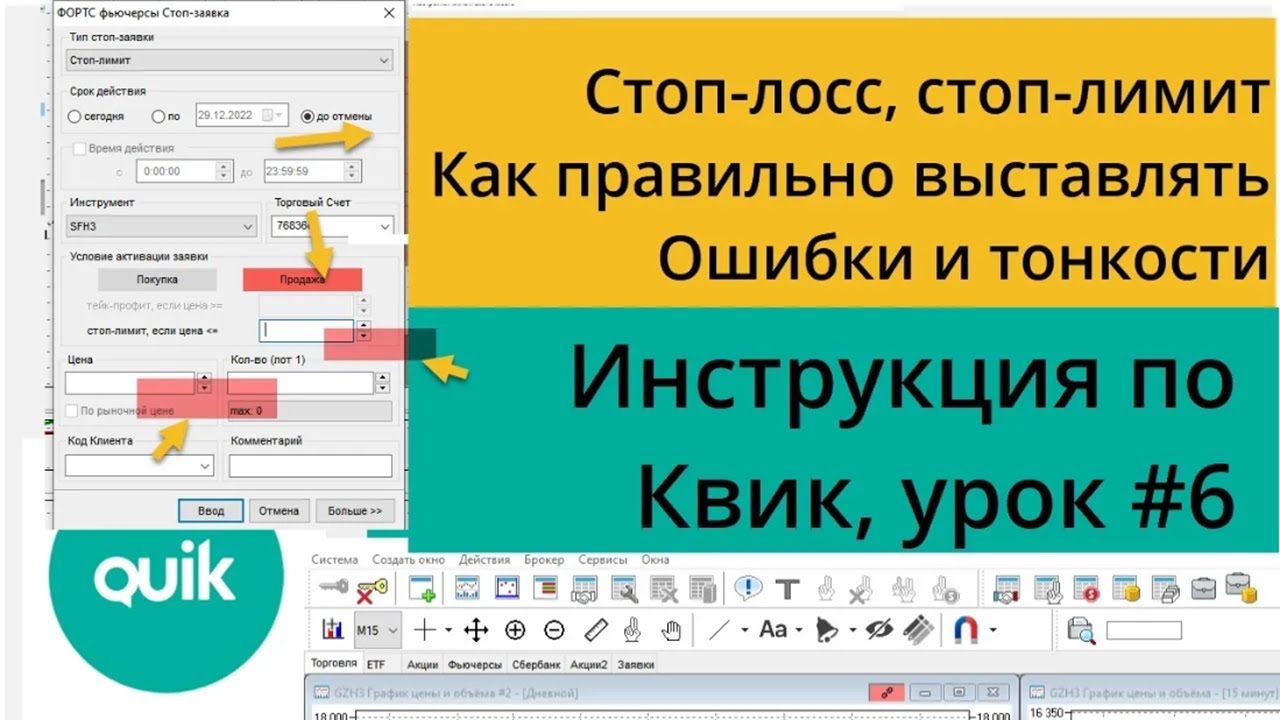1280x720 pixels.
Task: Click the 'Больше >>' button
Action: click(x=355, y=510)
